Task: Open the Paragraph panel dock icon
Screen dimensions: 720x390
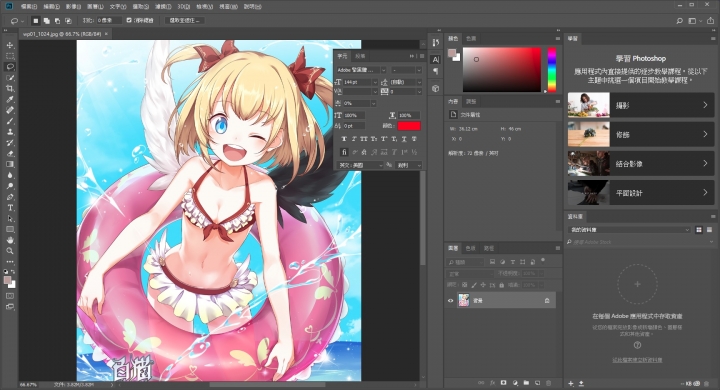Action: [436, 71]
